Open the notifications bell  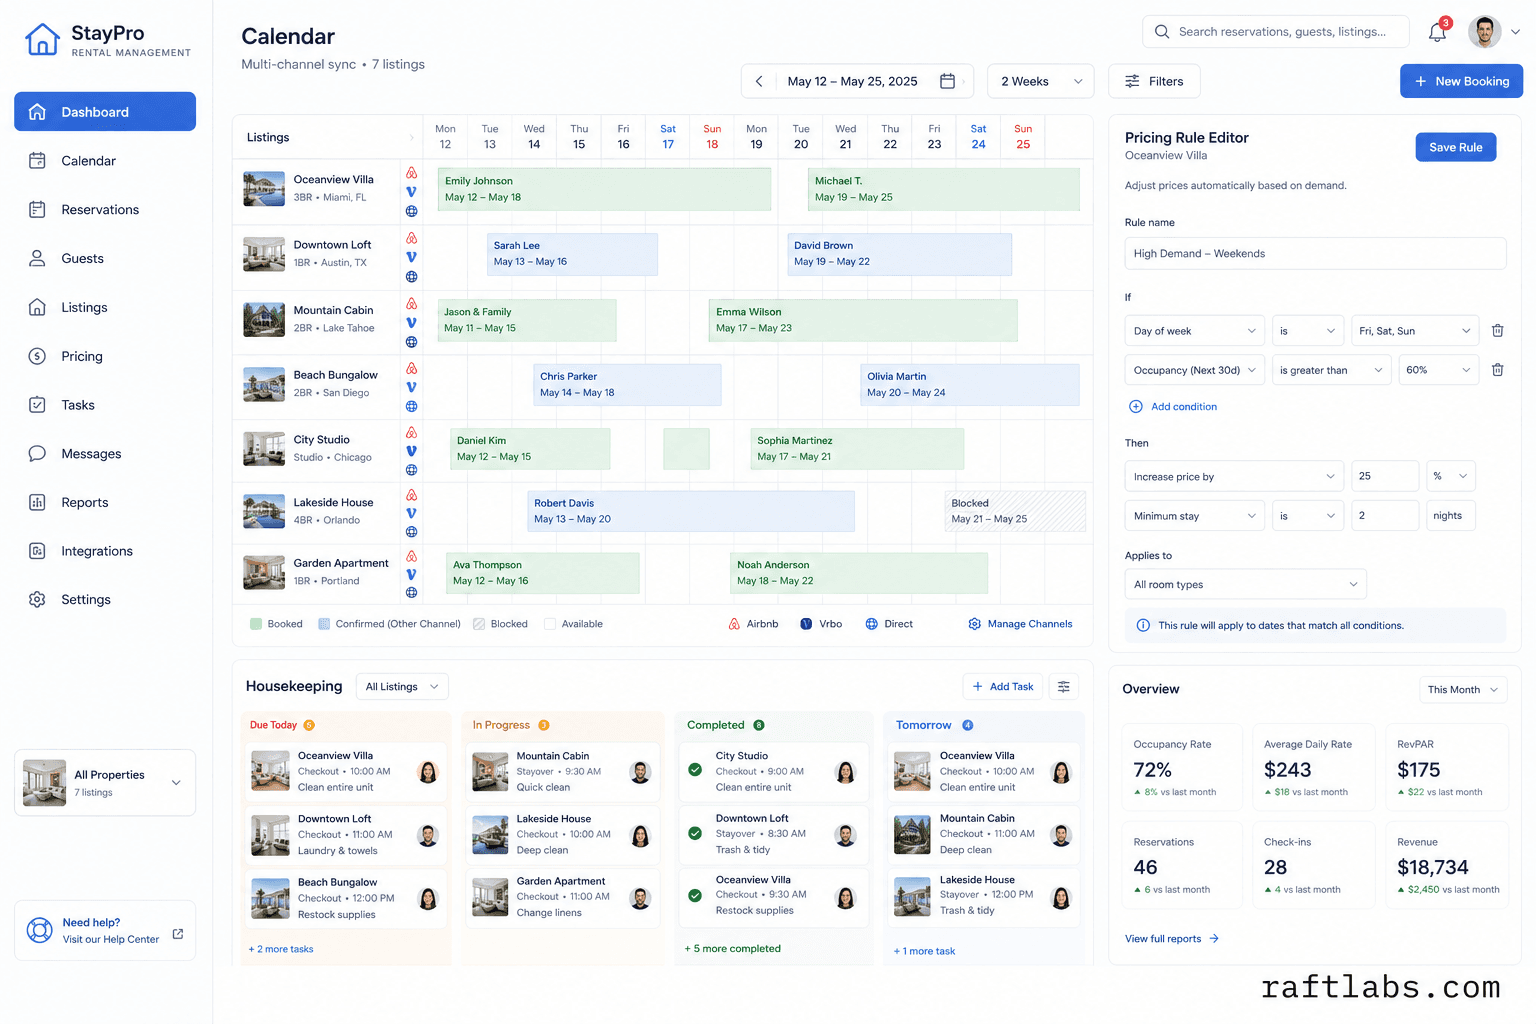coord(1437,32)
